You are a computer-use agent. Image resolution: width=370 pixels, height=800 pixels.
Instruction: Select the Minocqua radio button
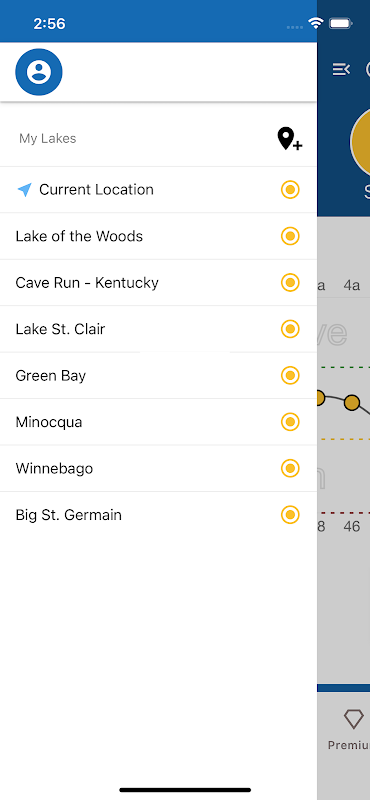(290, 422)
